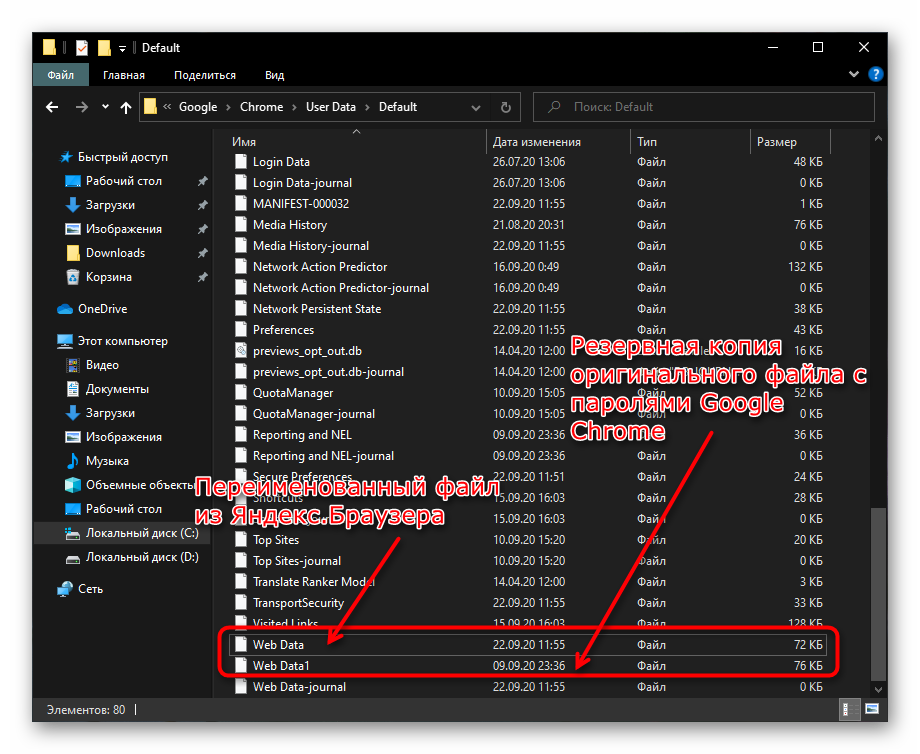This screenshot has width=920, height=754.
Task: Select OneDrive in the navigation pane
Action: pos(102,309)
